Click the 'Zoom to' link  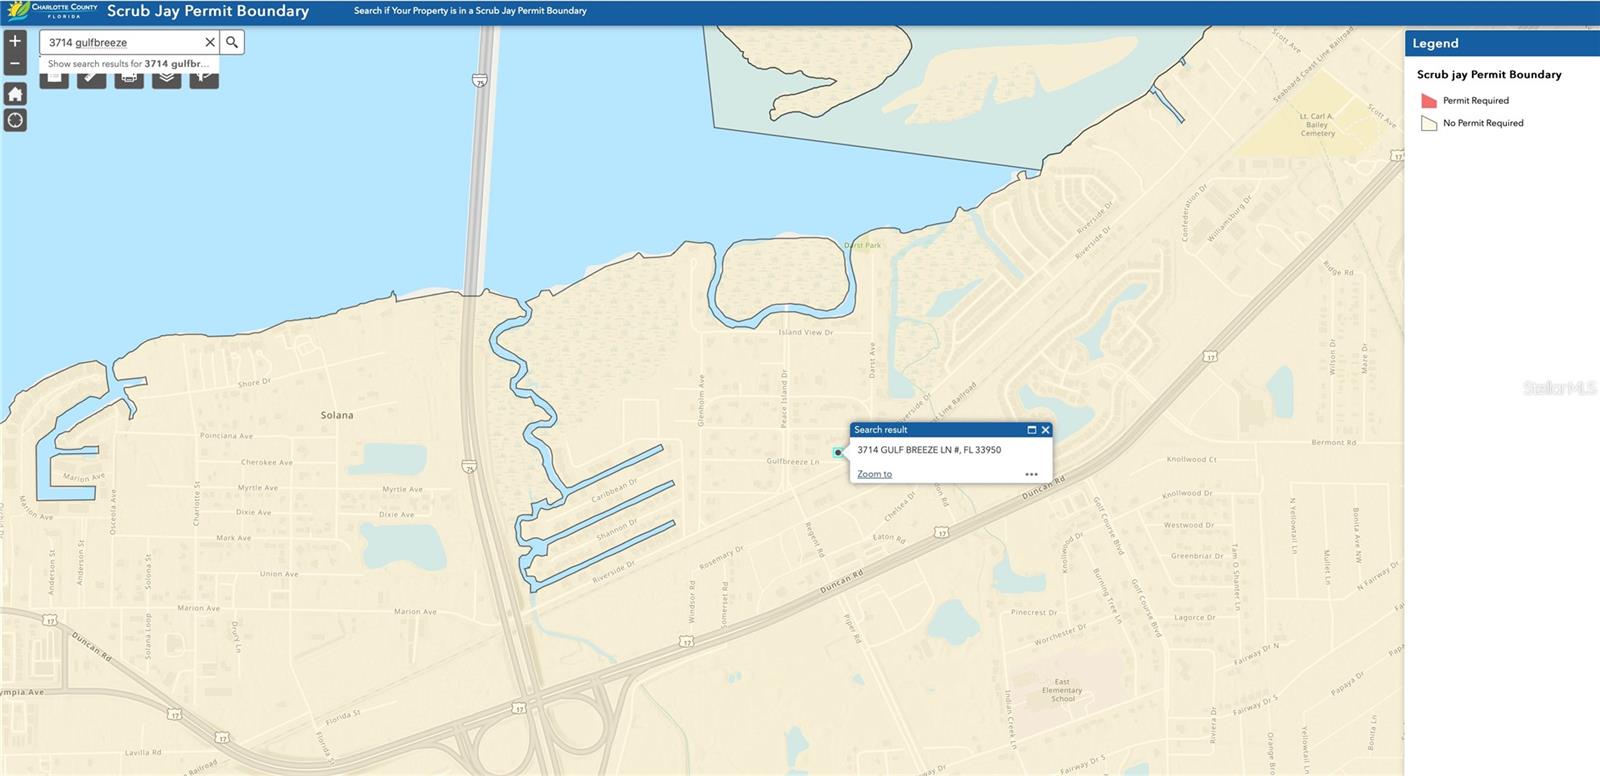874,474
